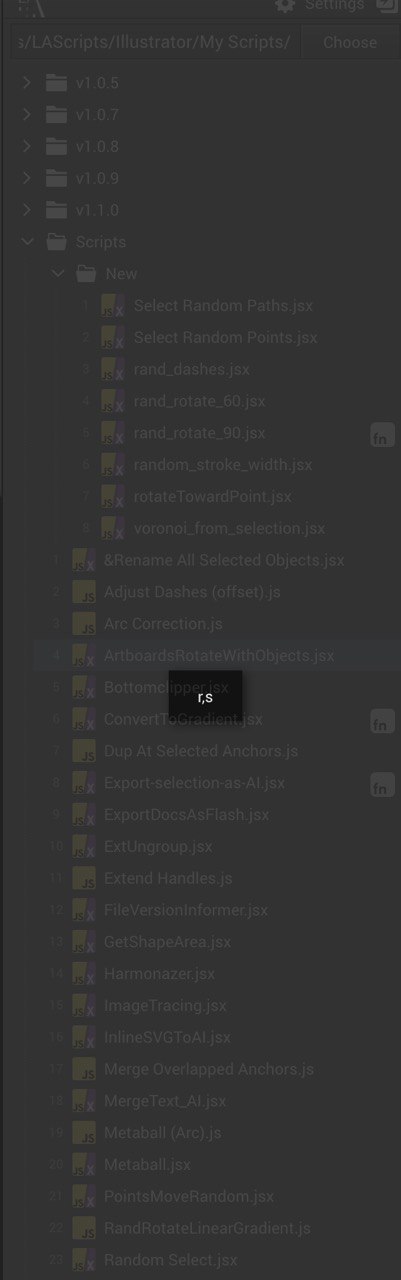Click the folder icon of v1.0.8

click(56, 146)
